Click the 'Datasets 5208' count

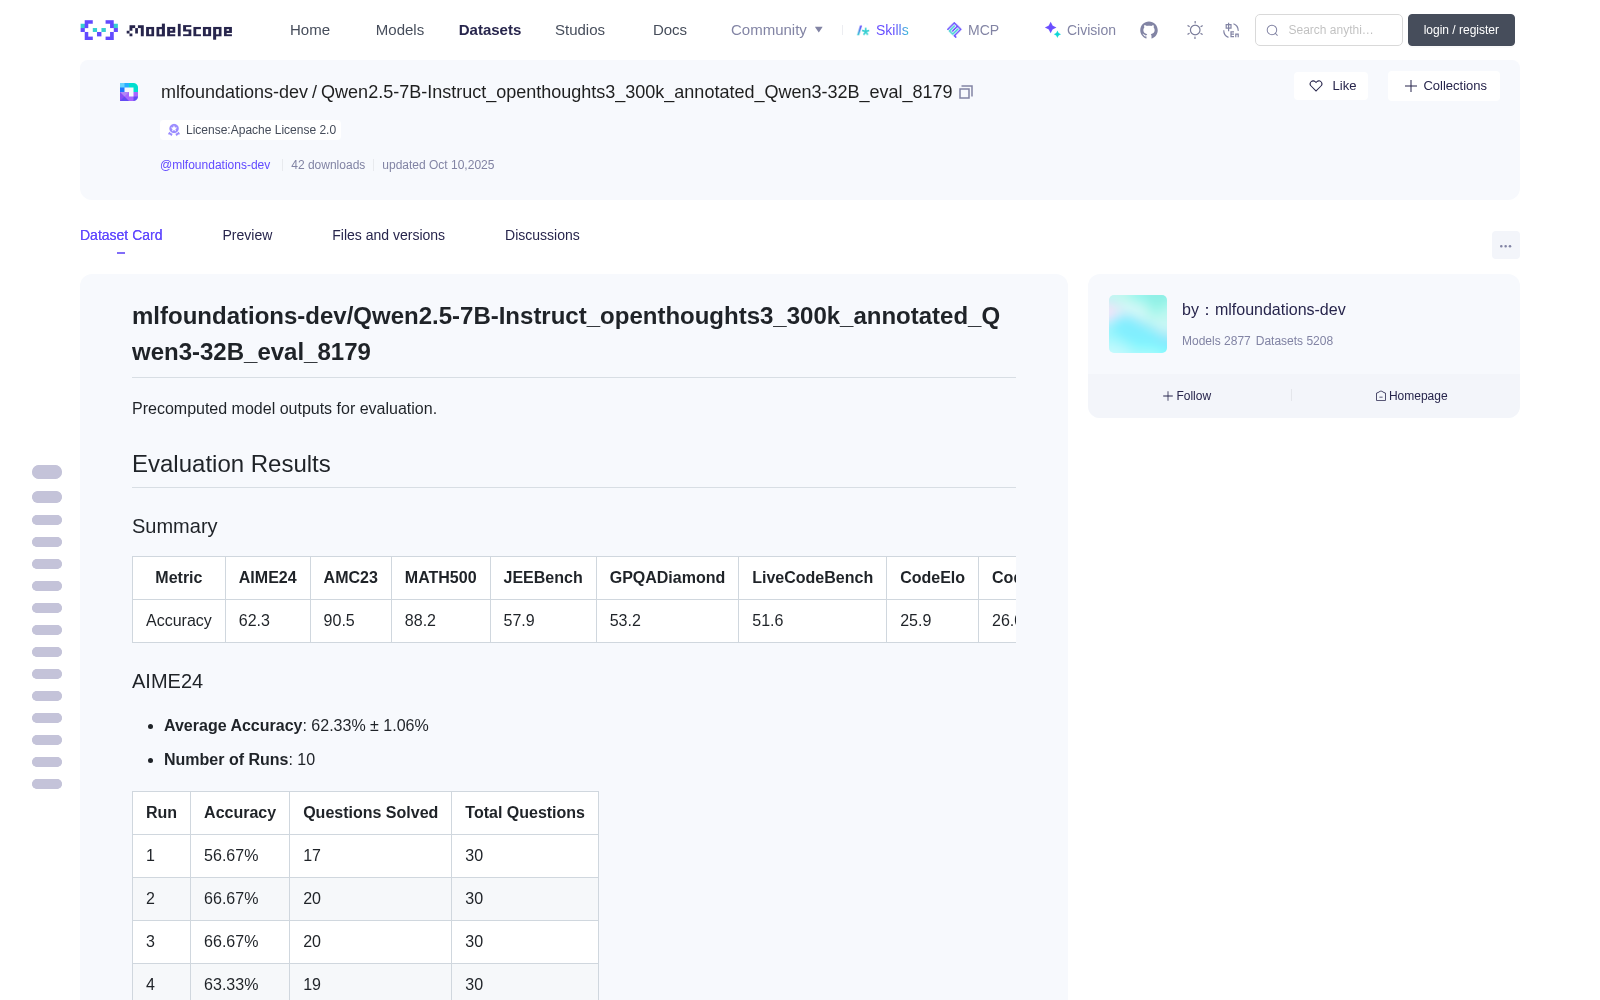[1294, 341]
